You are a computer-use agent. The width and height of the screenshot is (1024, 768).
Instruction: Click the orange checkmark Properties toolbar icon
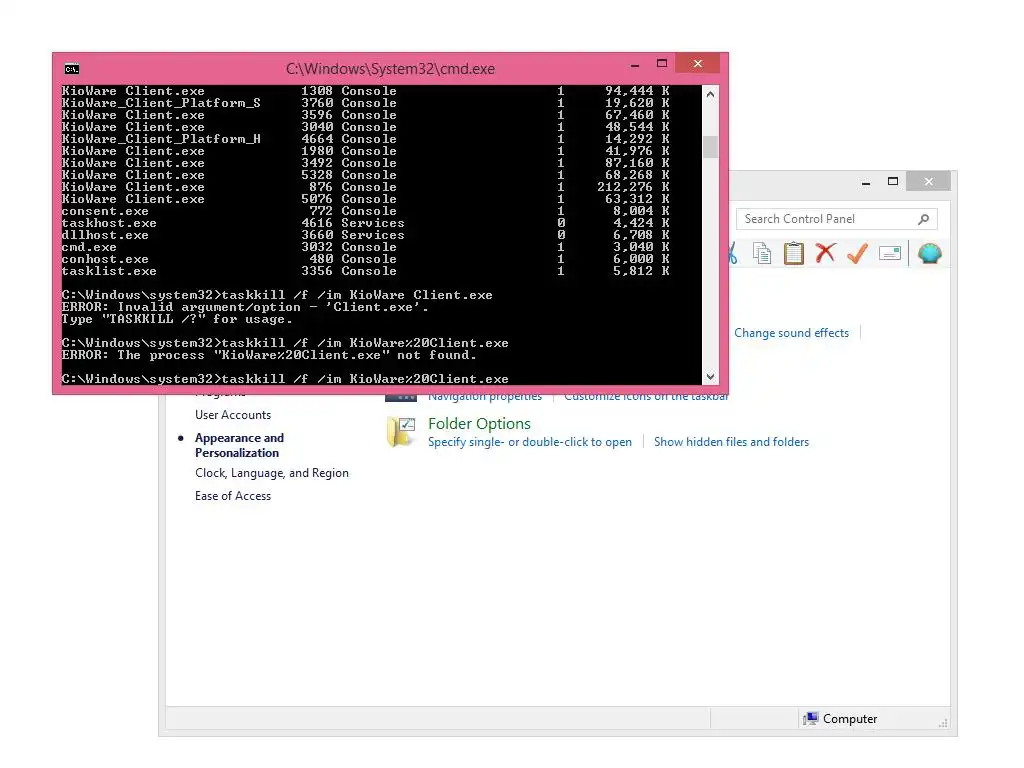pos(857,253)
